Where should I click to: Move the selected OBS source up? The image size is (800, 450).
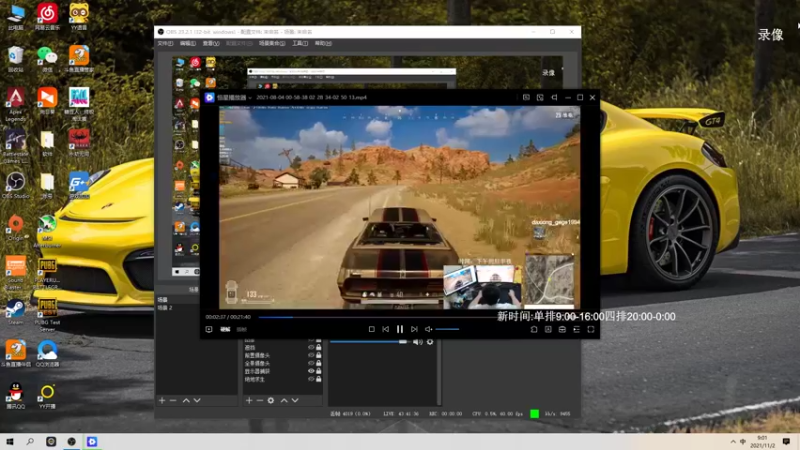tap(284, 401)
